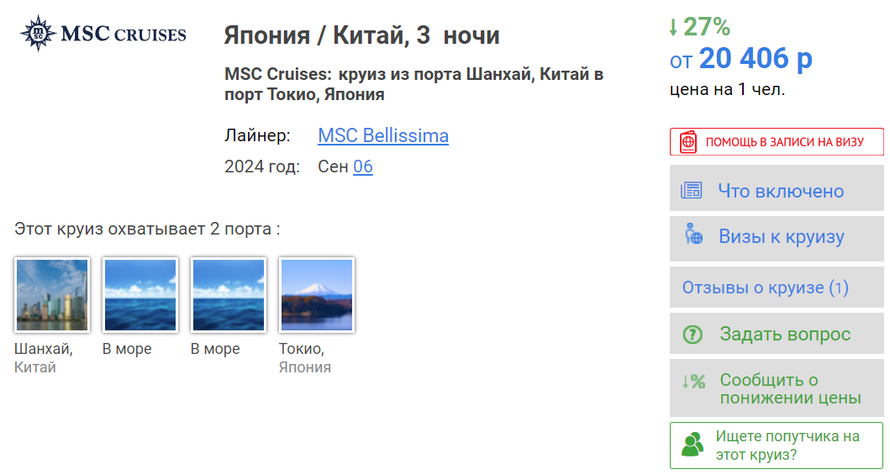The width and height of the screenshot is (890, 475).
Task: Open the Tokyo Mount Fuji thumbnail
Action: click(317, 295)
